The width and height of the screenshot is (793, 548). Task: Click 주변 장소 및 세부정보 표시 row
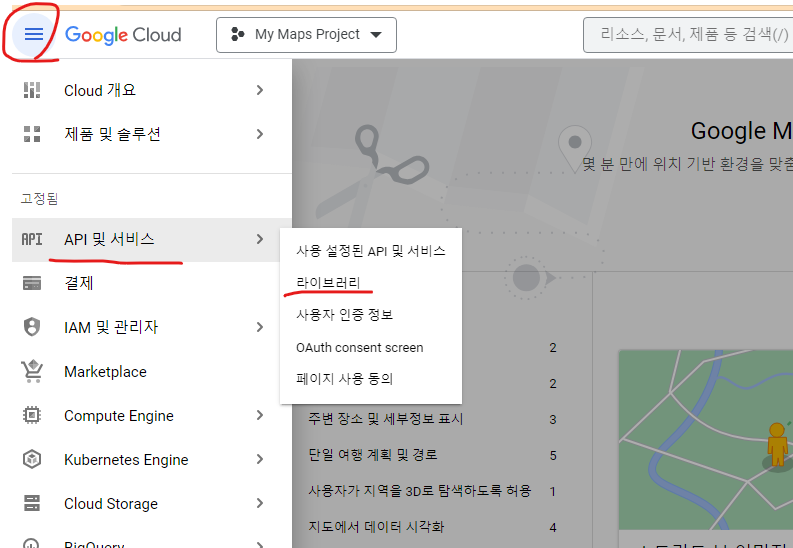(433, 419)
